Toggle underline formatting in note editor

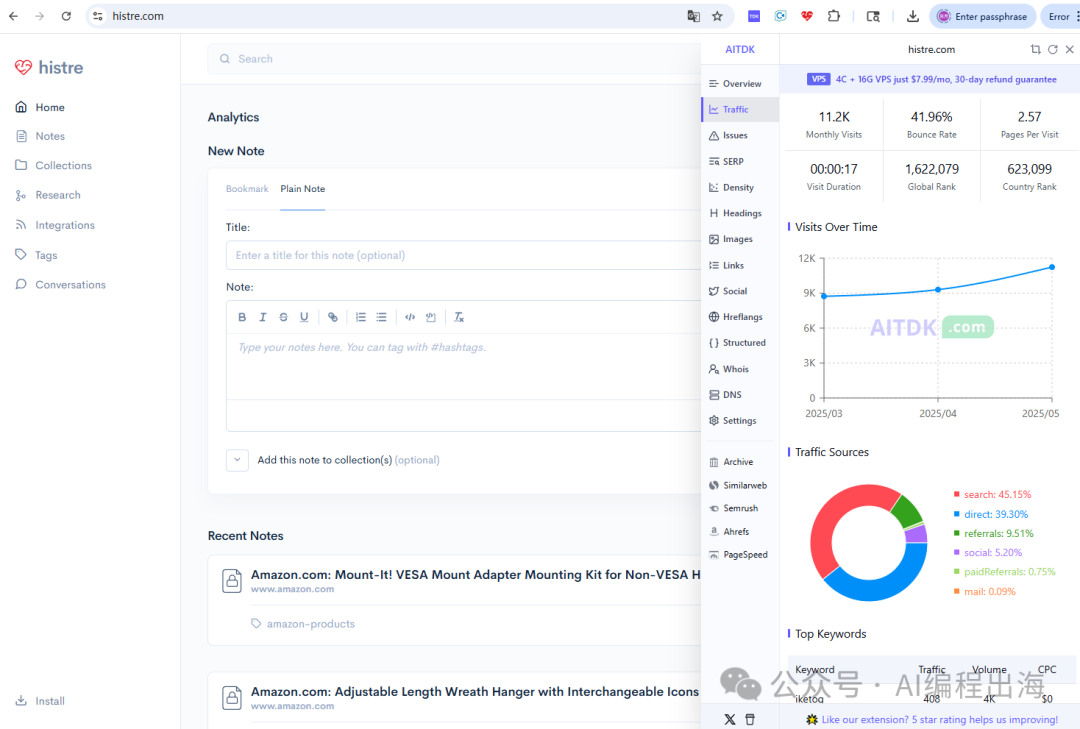304,317
